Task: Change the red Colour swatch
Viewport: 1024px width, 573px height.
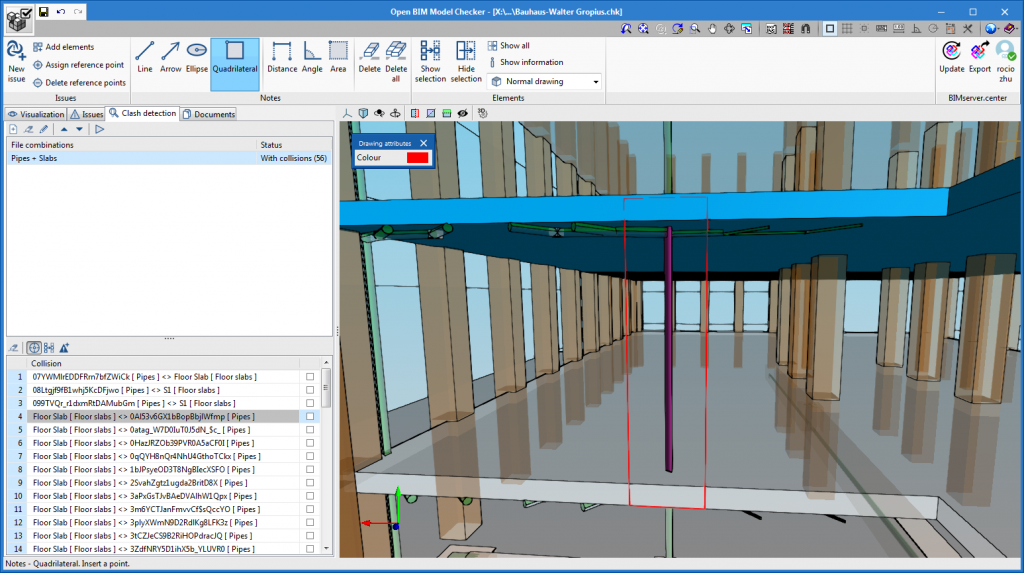Action: click(x=416, y=158)
